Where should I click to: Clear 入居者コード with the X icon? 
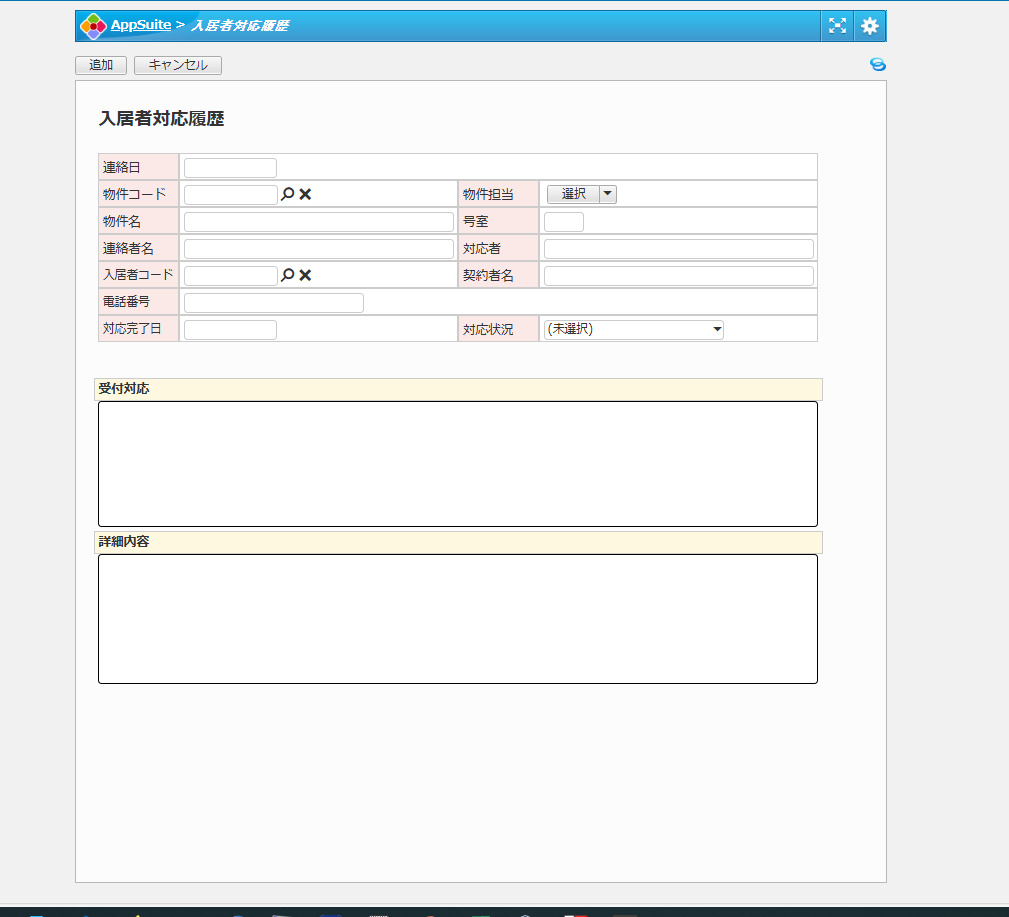point(305,275)
